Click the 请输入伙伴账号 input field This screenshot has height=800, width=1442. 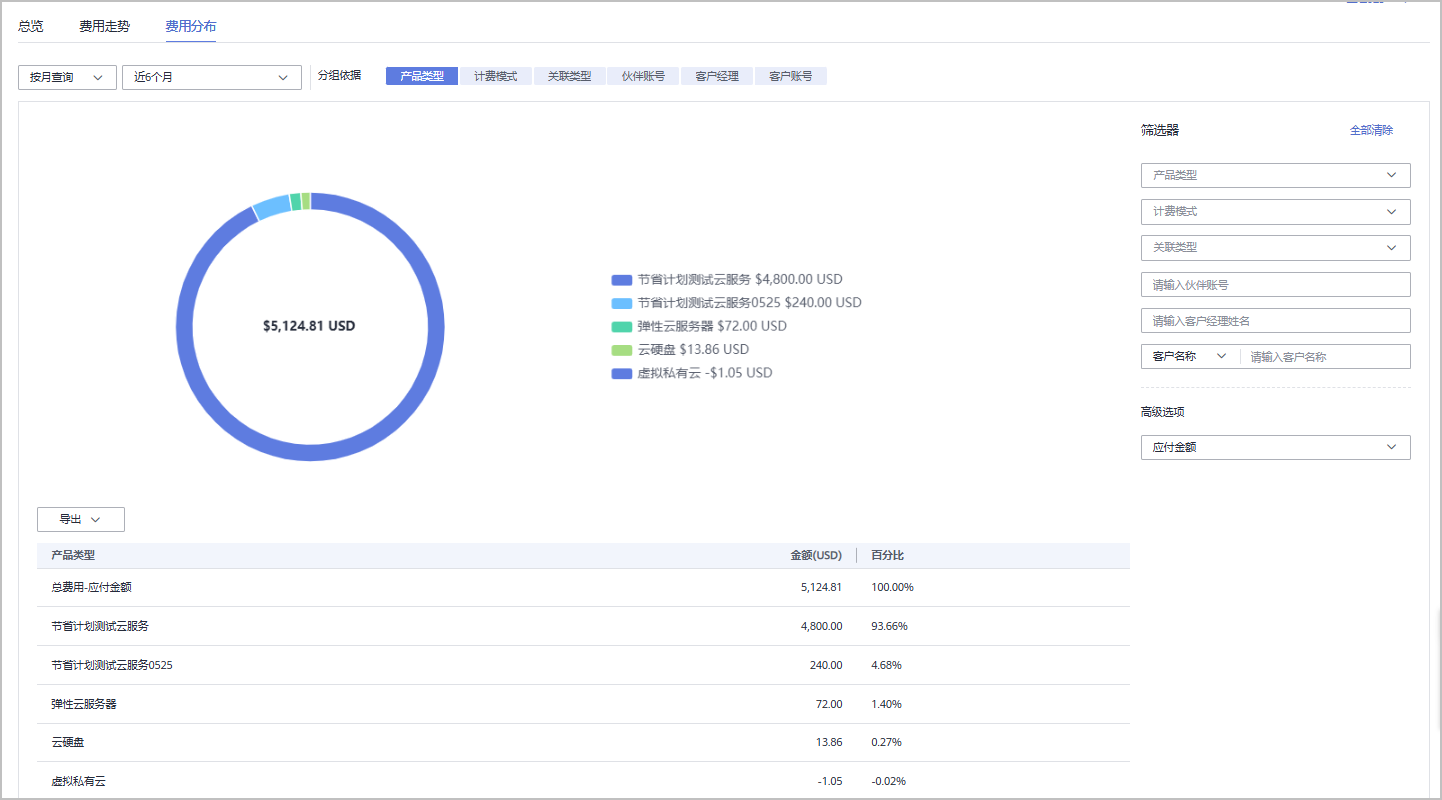point(1275,284)
